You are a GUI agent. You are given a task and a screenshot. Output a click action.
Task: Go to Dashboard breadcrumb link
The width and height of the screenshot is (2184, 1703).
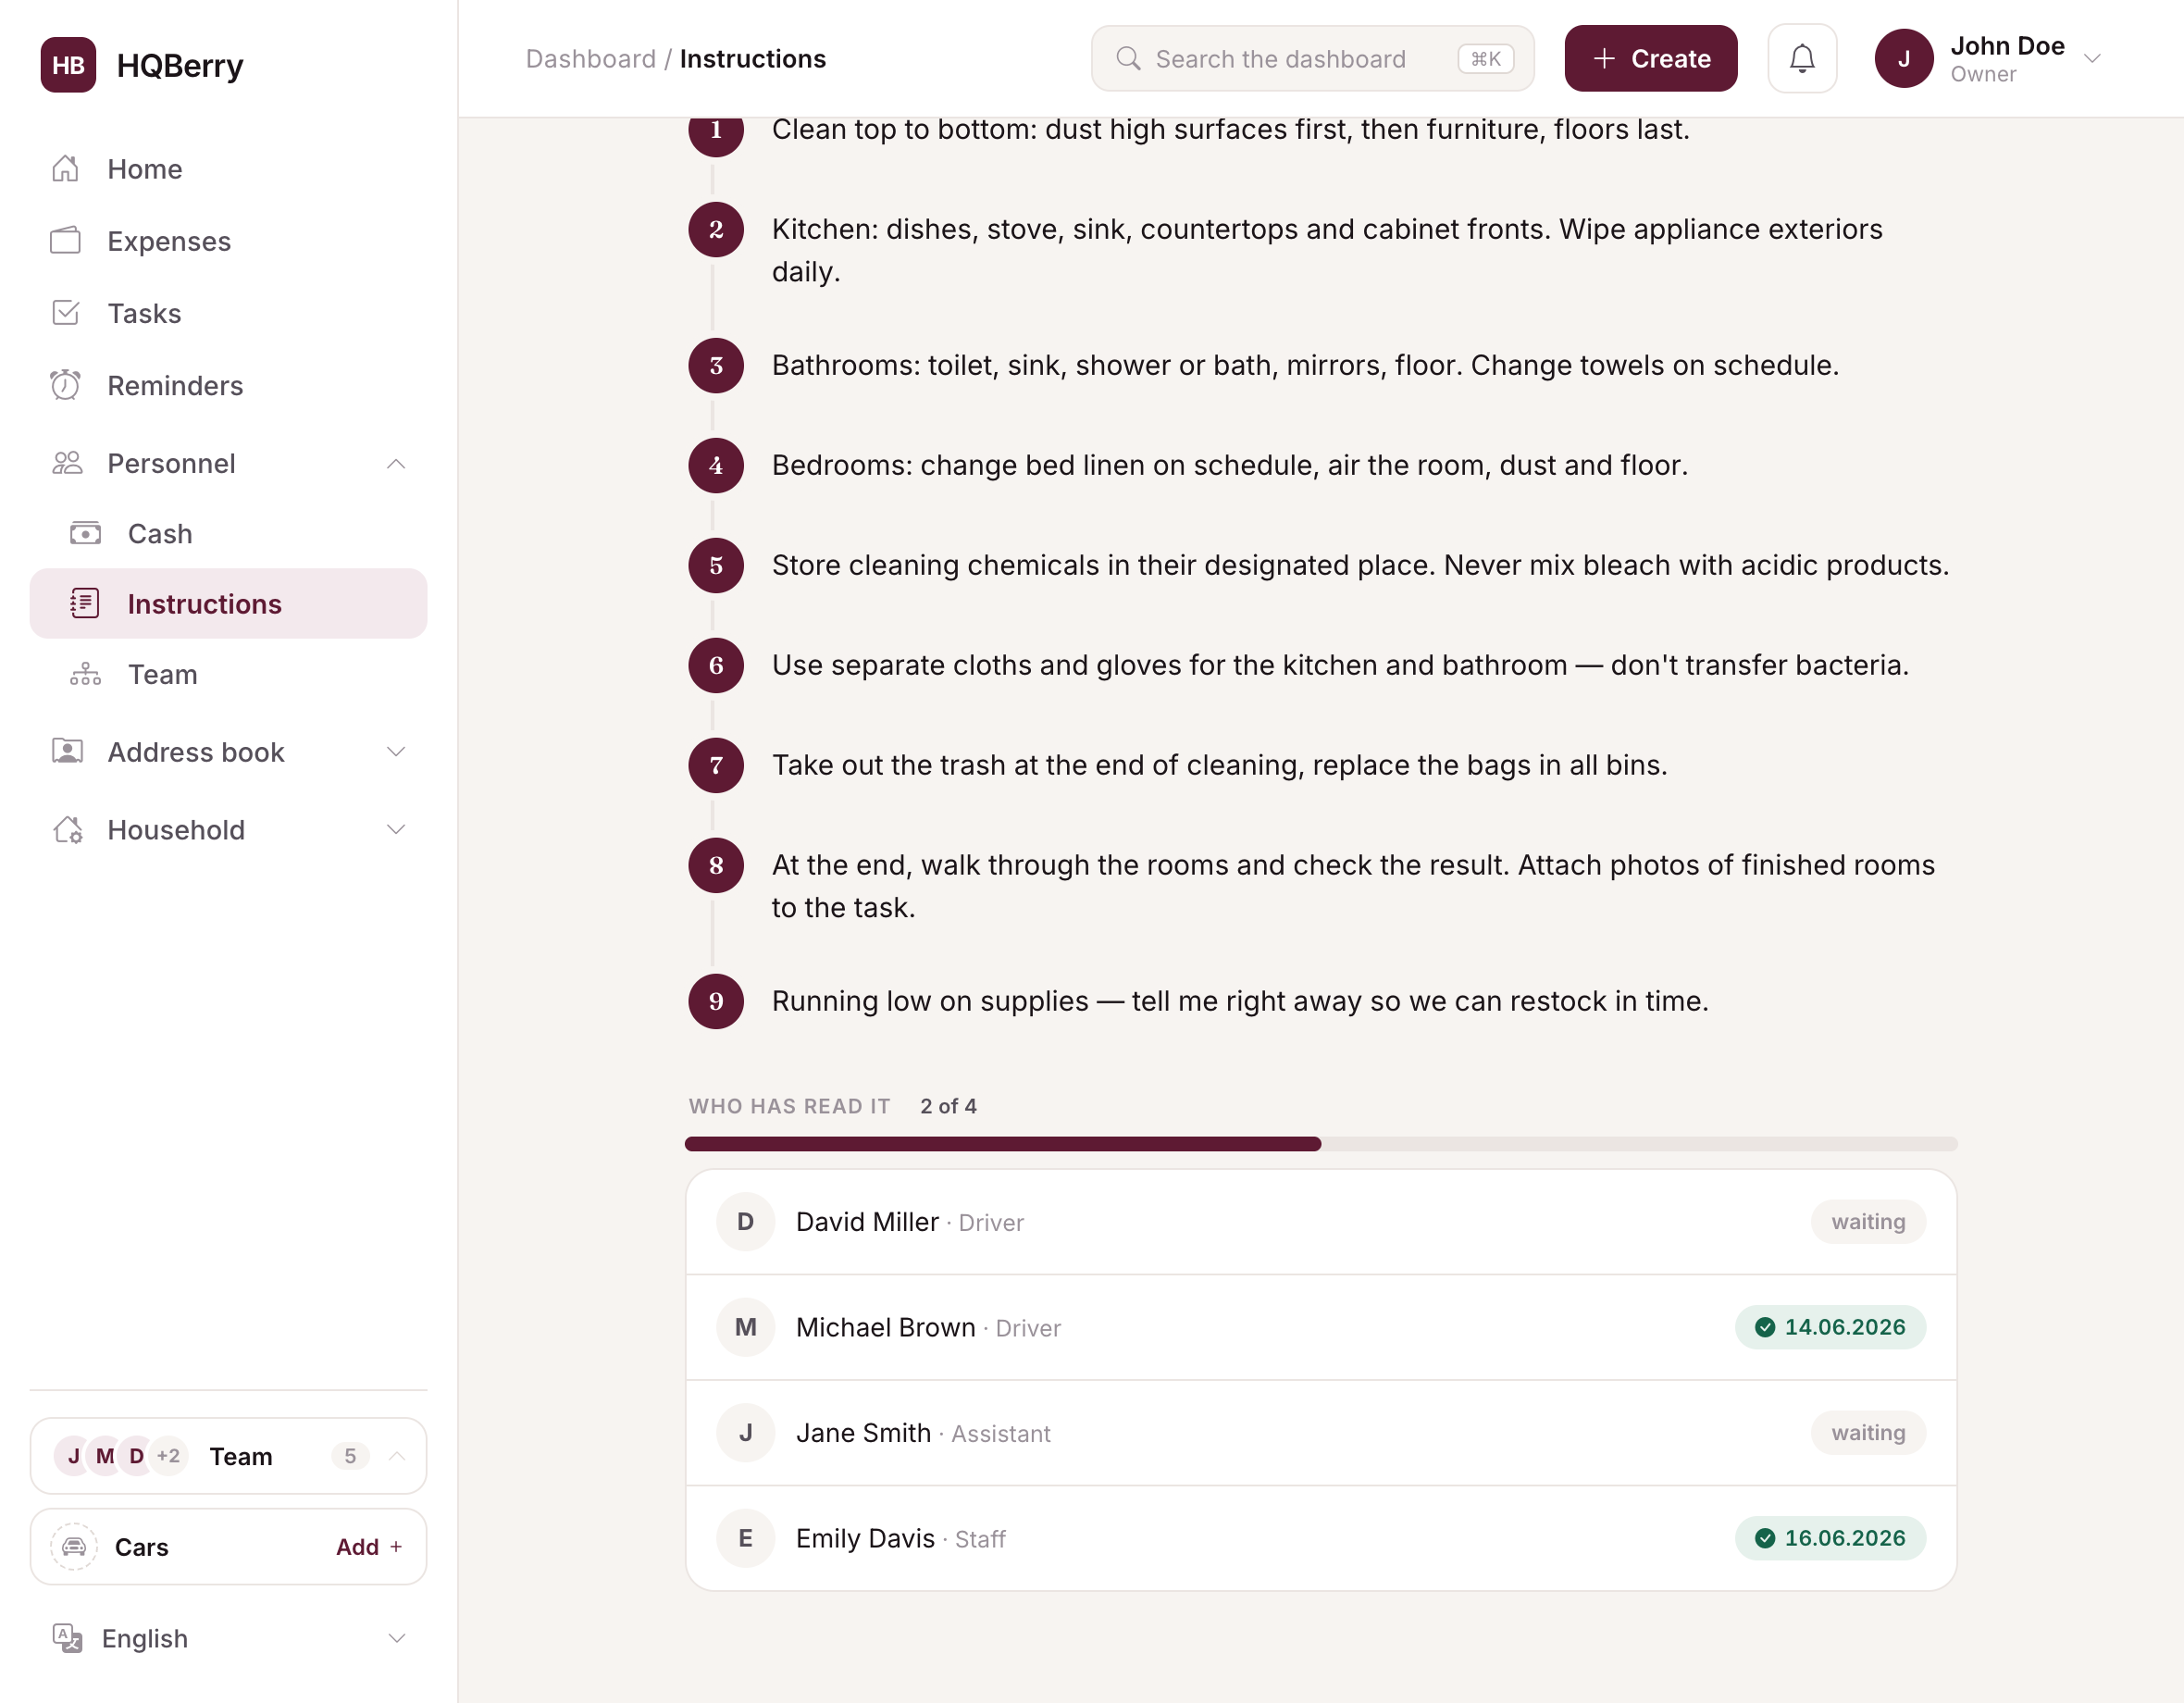591,59
